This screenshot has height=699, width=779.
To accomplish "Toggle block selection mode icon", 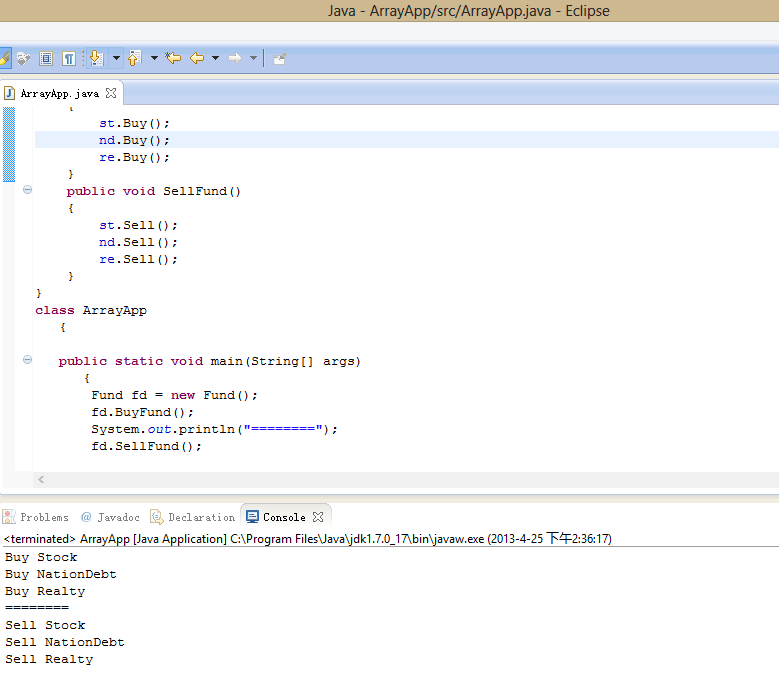I will (x=46, y=59).
